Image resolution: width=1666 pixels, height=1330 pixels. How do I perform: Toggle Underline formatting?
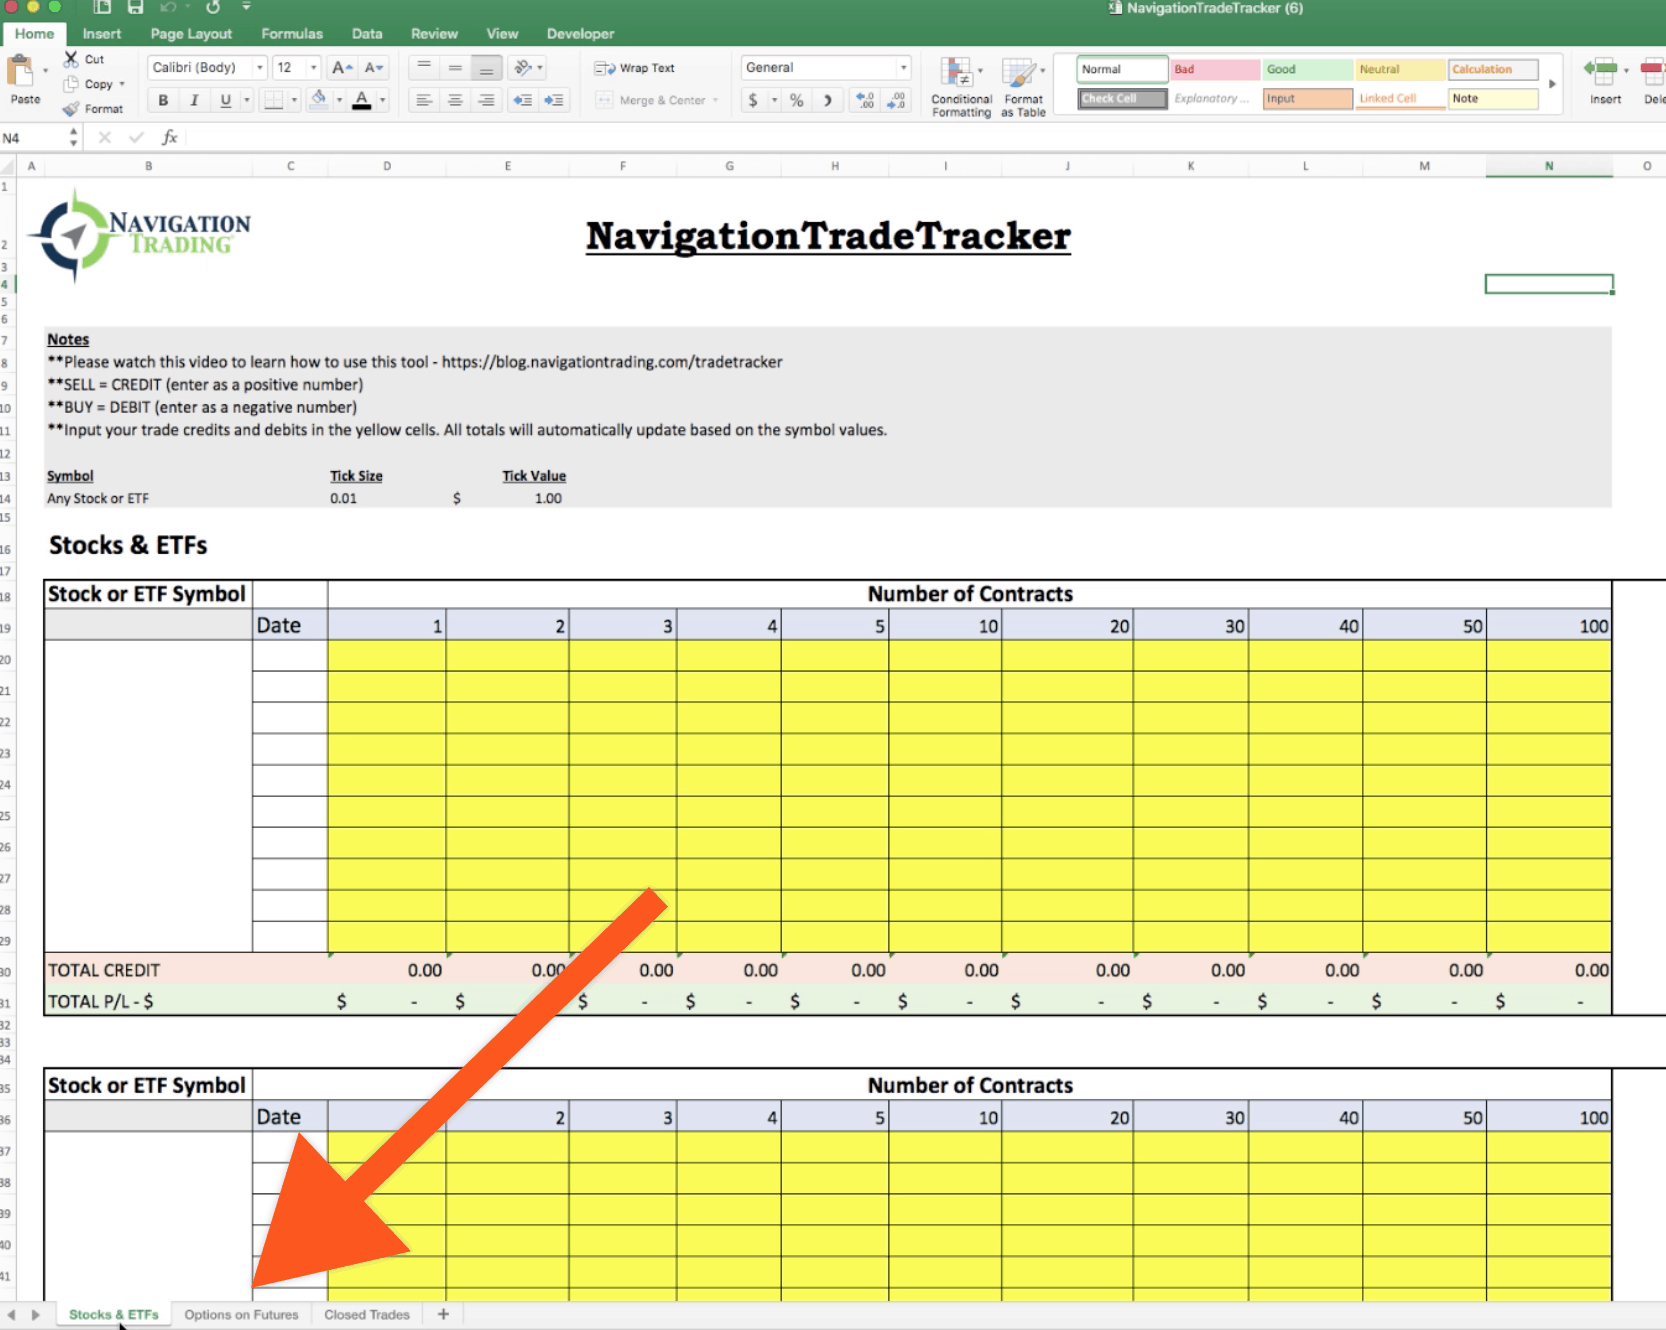[x=225, y=100]
